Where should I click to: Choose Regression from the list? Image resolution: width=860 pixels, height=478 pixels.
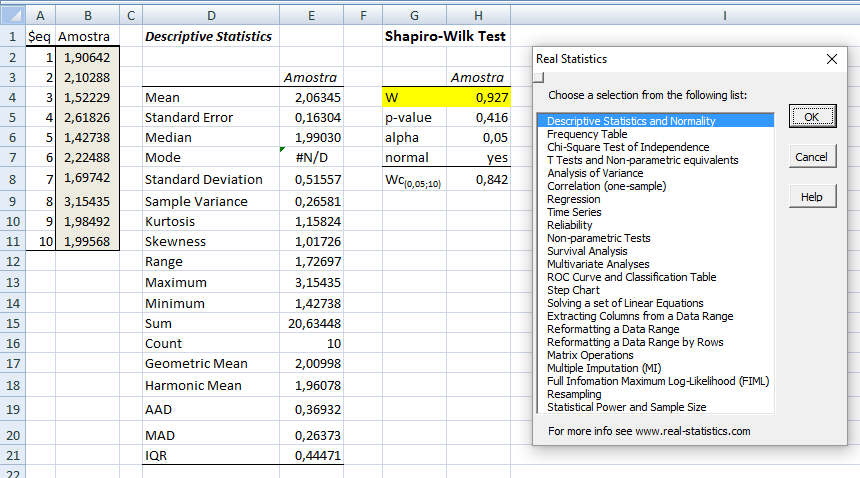point(655,200)
